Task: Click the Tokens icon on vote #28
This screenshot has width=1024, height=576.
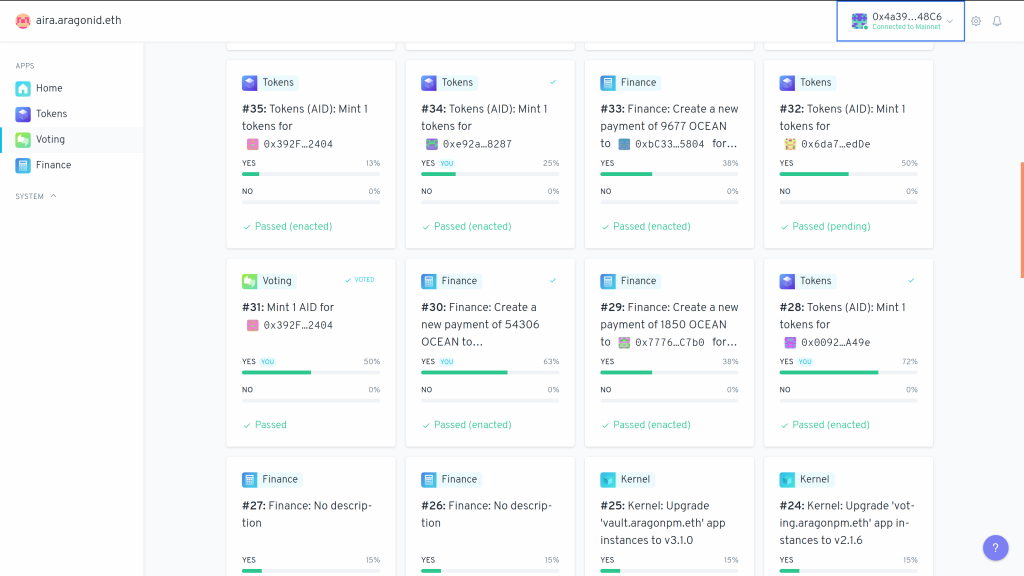Action: coord(787,281)
